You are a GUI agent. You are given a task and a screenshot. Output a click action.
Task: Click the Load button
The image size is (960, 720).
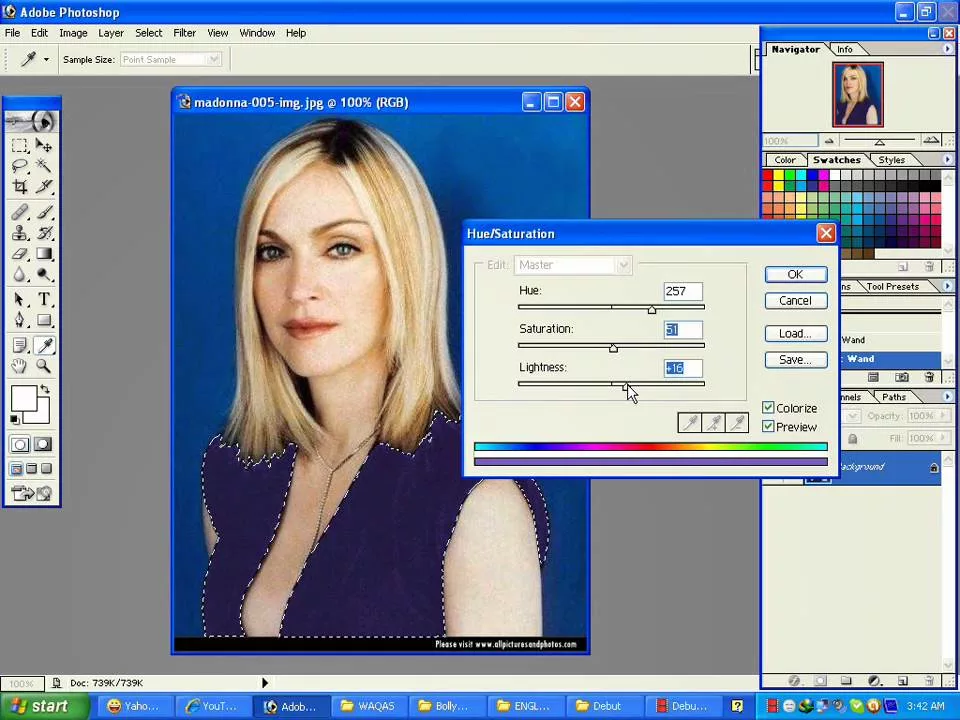[795, 333]
